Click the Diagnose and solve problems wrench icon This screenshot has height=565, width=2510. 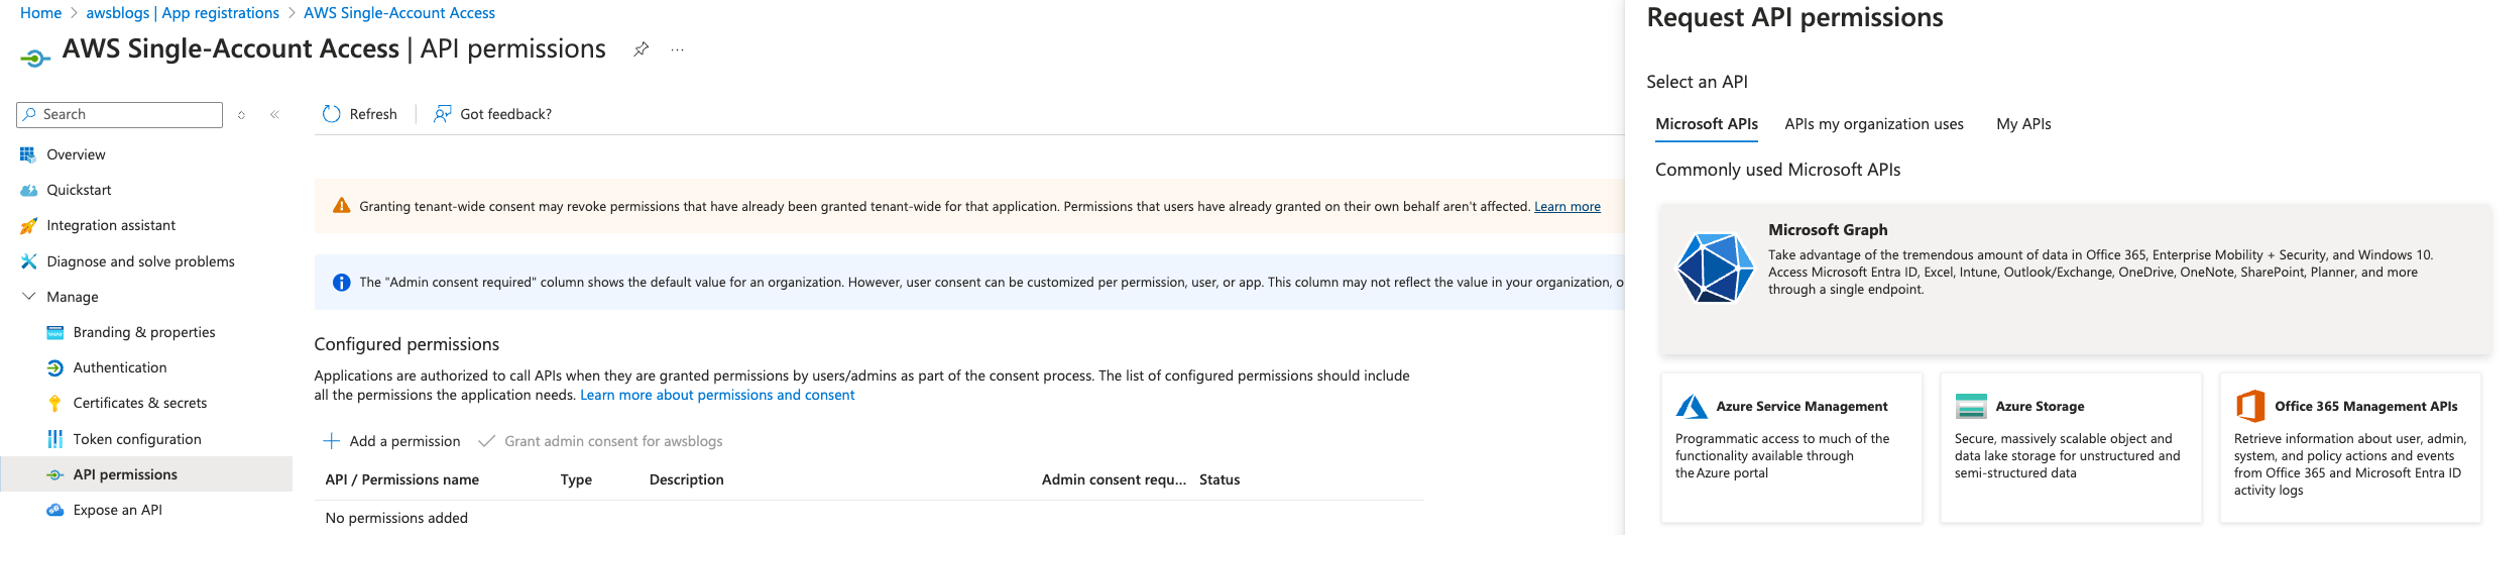[x=28, y=262]
